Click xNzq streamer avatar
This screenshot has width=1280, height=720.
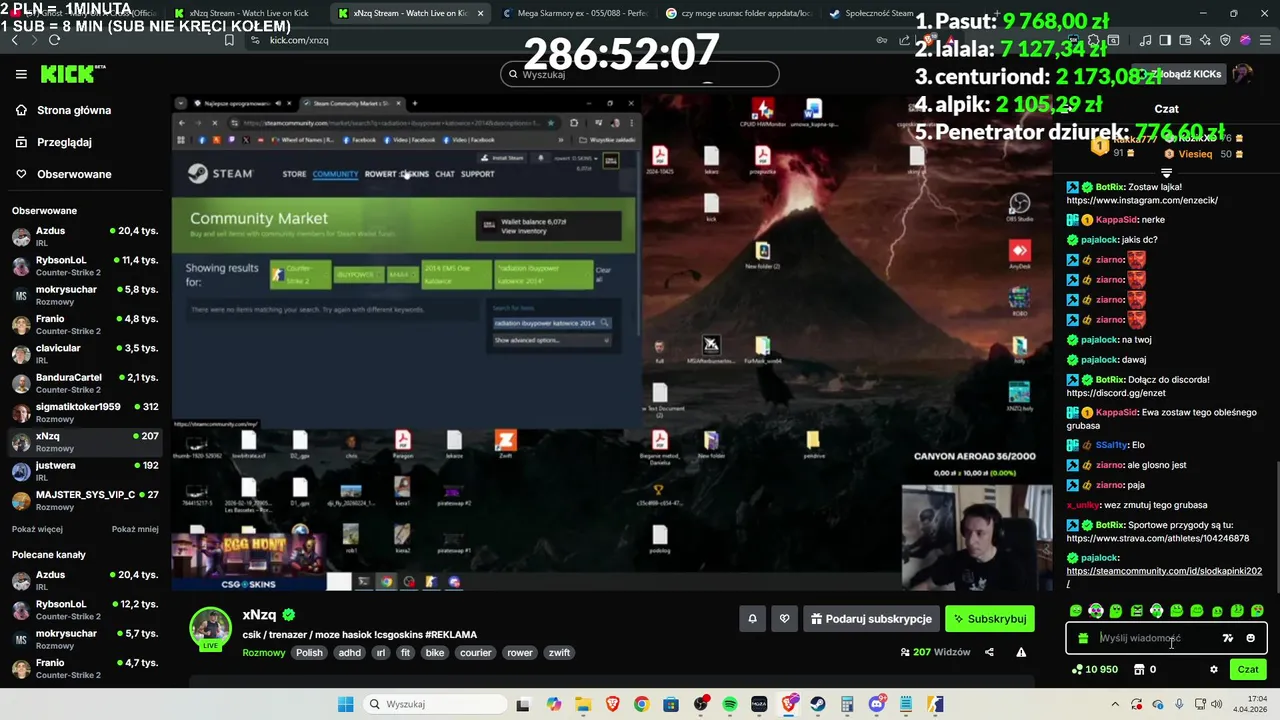(211, 628)
